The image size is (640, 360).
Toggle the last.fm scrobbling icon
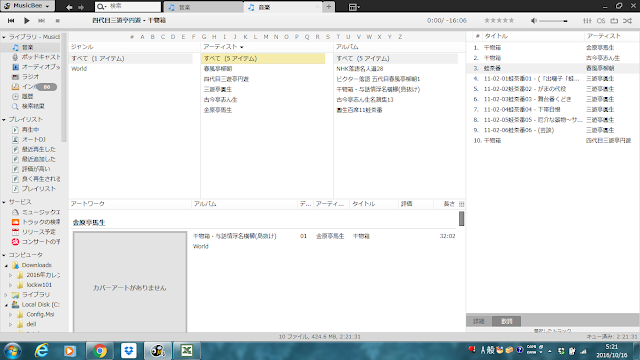click(x=601, y=20)
